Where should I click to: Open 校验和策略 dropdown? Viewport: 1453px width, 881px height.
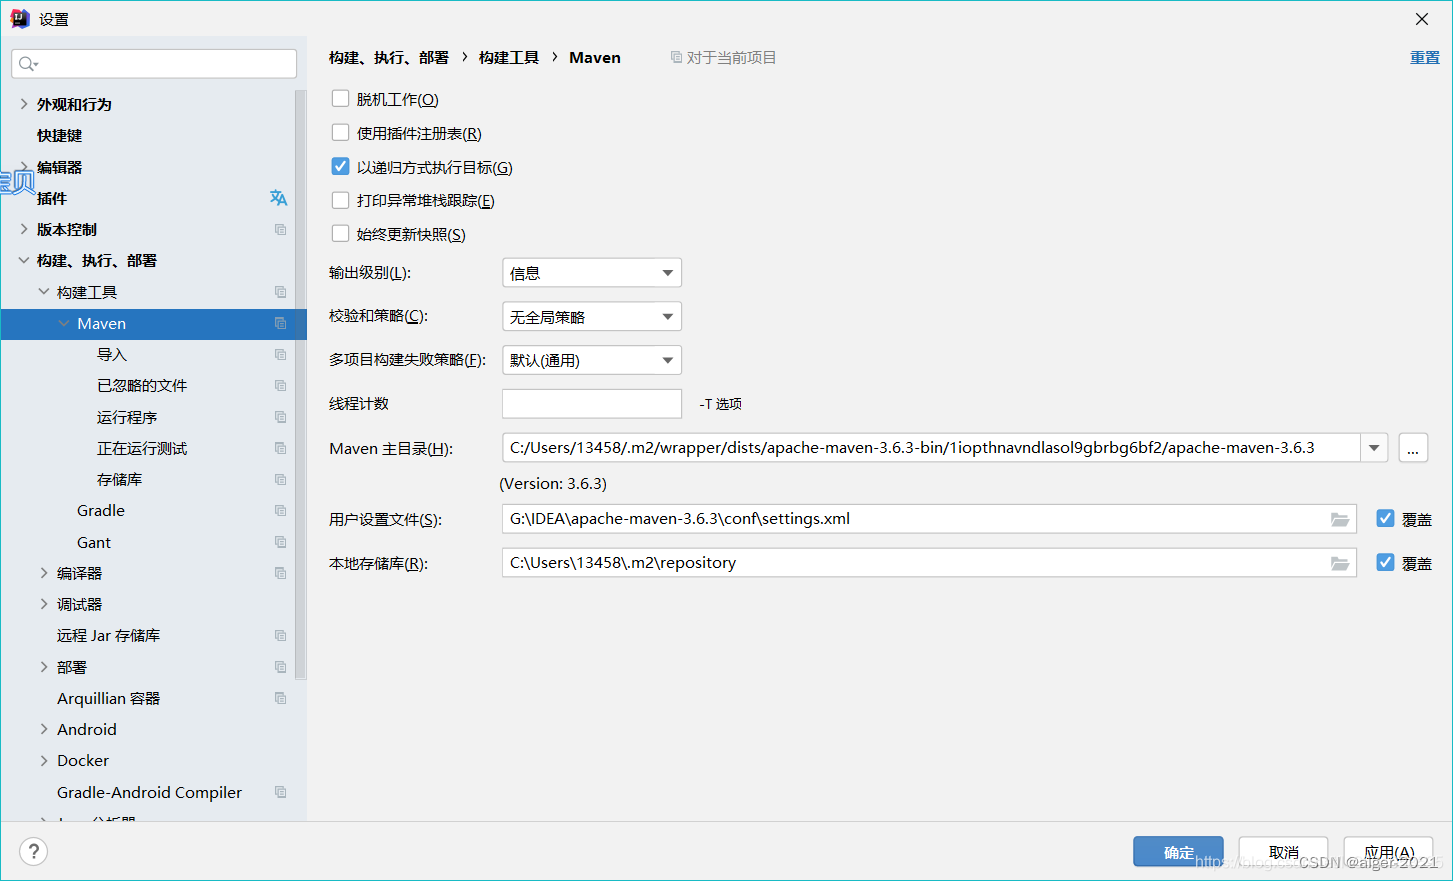(x=592, y=317)
